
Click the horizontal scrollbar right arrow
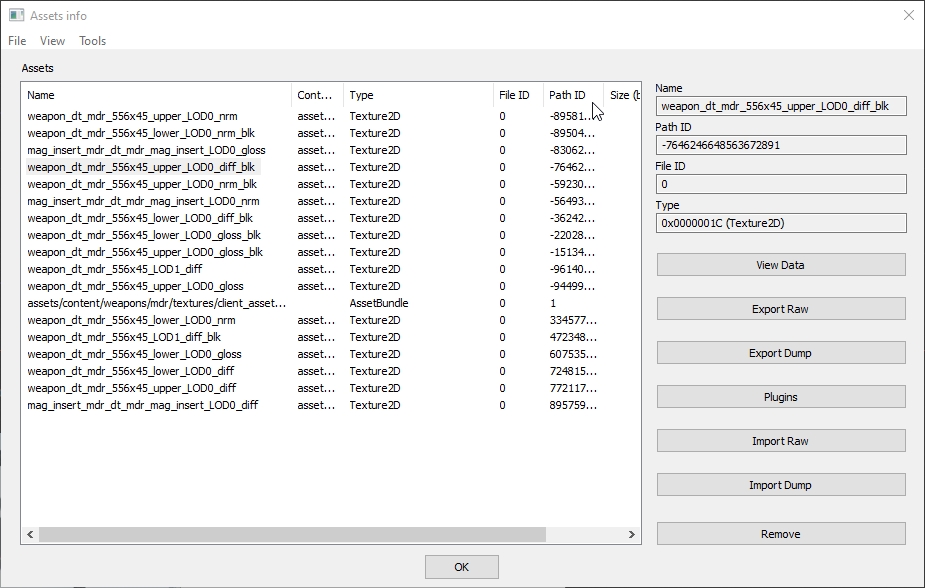click(631, 535)
